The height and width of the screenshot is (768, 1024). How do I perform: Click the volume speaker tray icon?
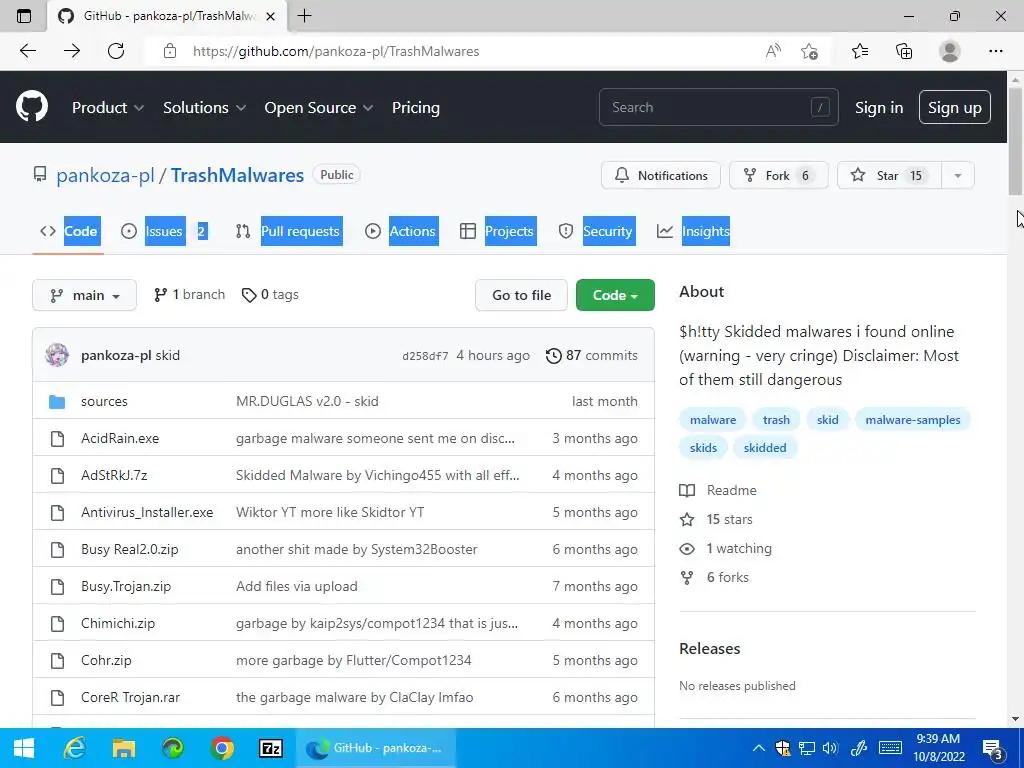click(x=830, y=748)
